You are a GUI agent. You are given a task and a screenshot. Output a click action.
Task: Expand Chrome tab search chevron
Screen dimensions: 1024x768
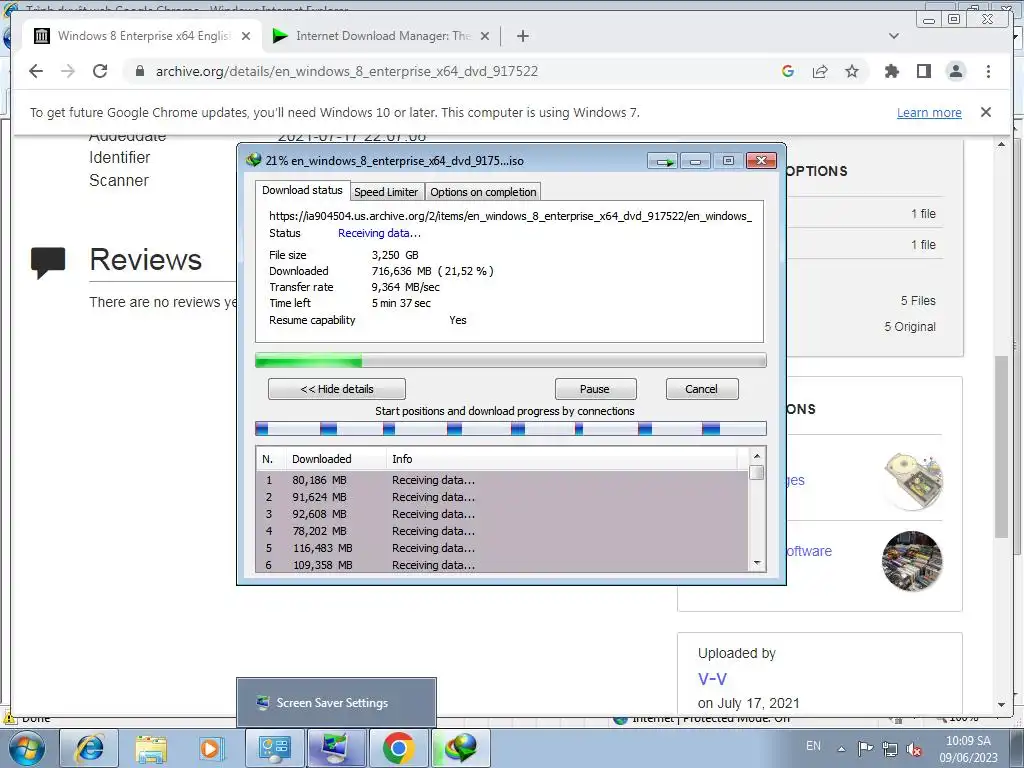[x=894, y=36]
